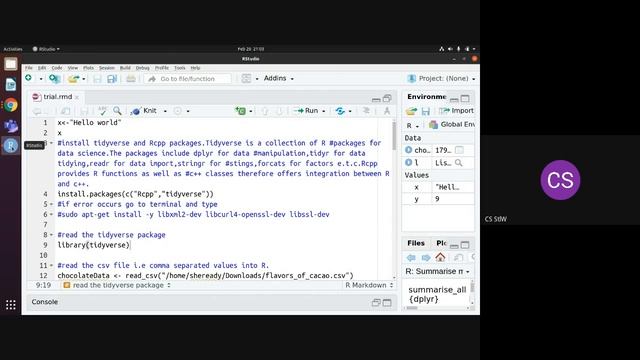Collapse the code fold arrow on line 8
Image resolution: width=640 pixels, height=360 pixels.
pos(51,235)
